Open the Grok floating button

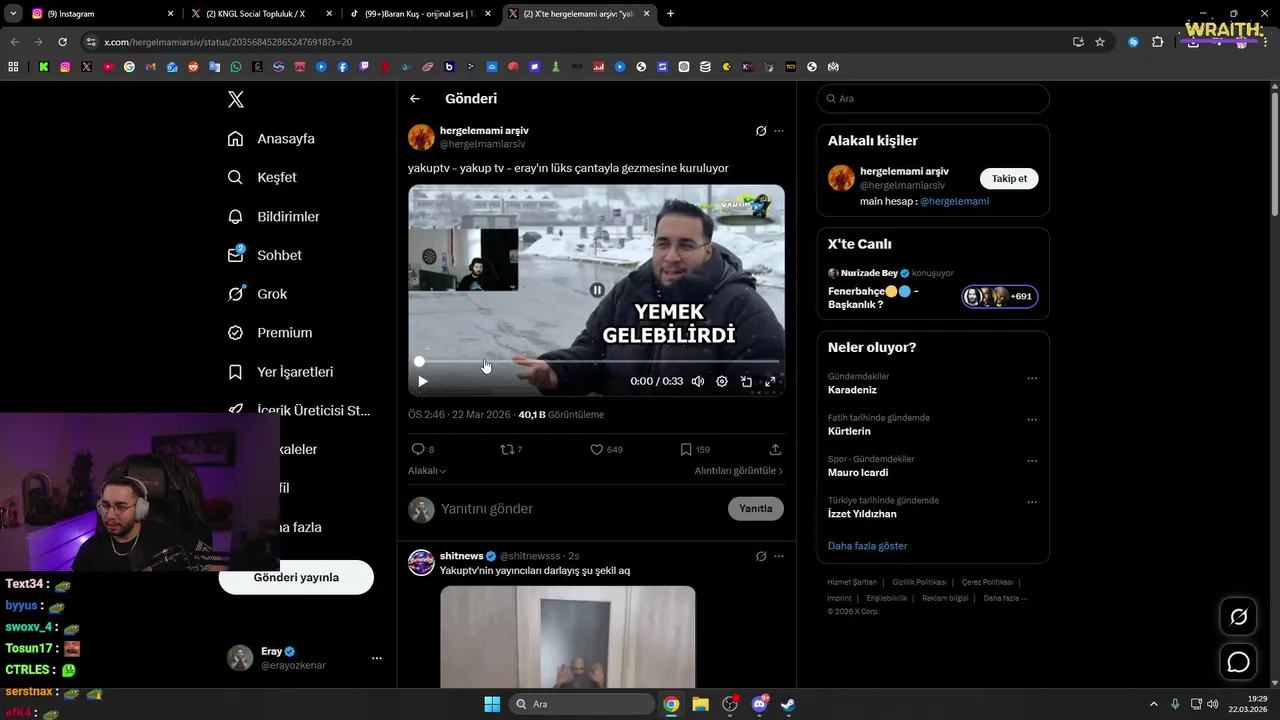[x=1238, y=617]
